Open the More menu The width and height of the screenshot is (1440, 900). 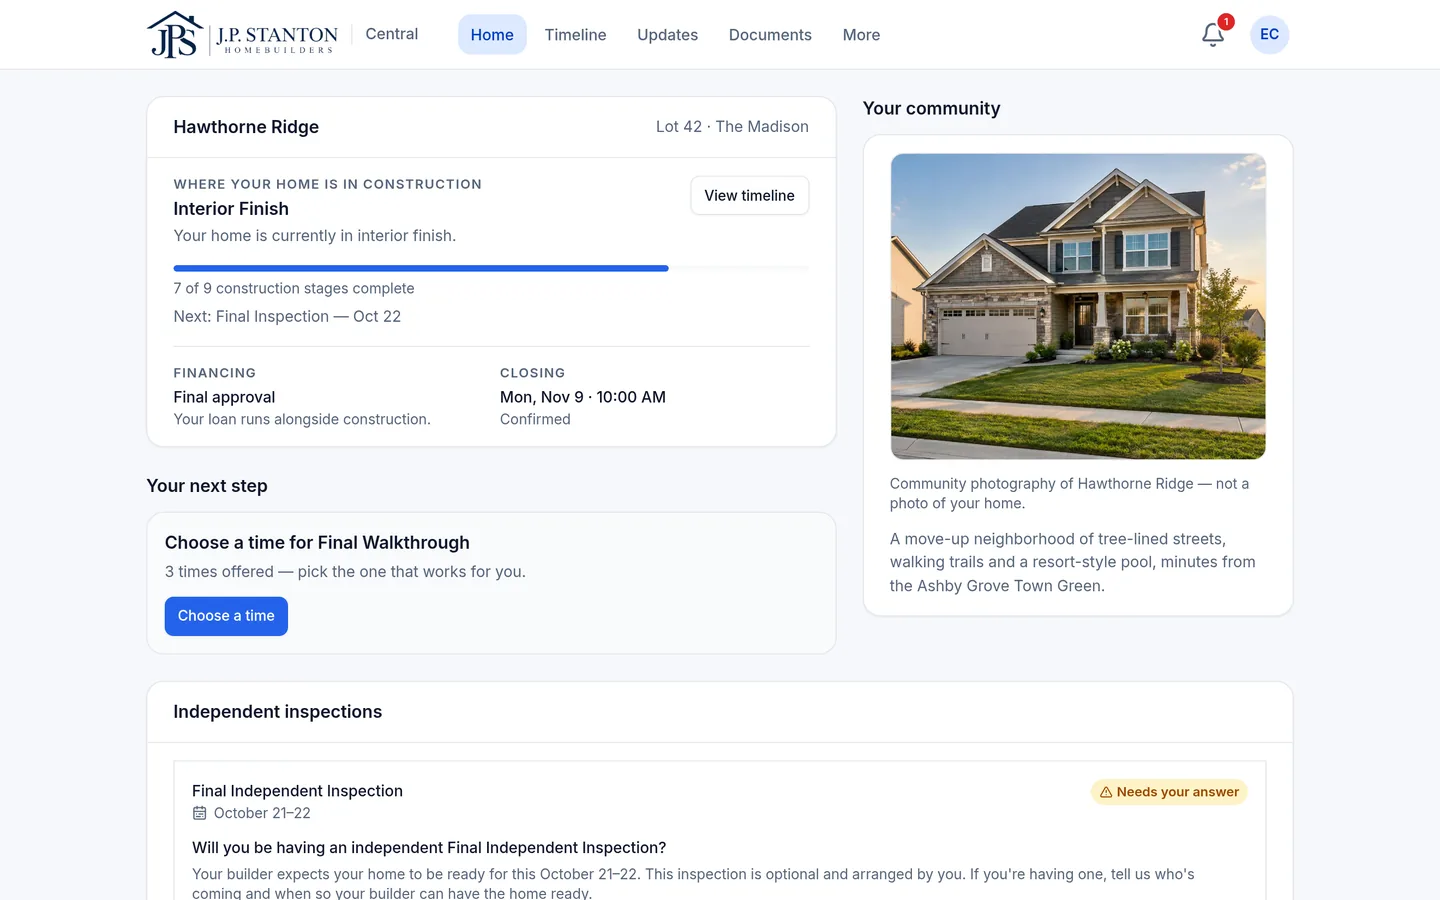(861, 35)
